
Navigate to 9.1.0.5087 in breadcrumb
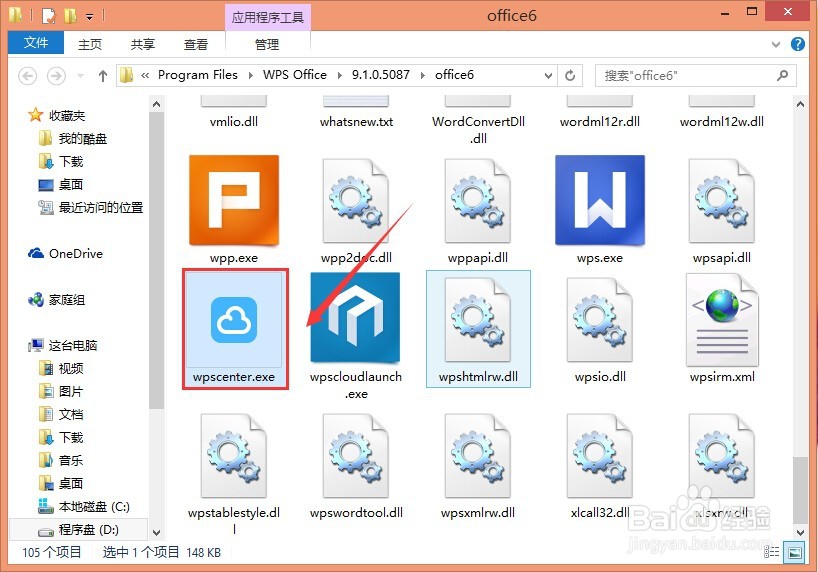pos(381,75)
